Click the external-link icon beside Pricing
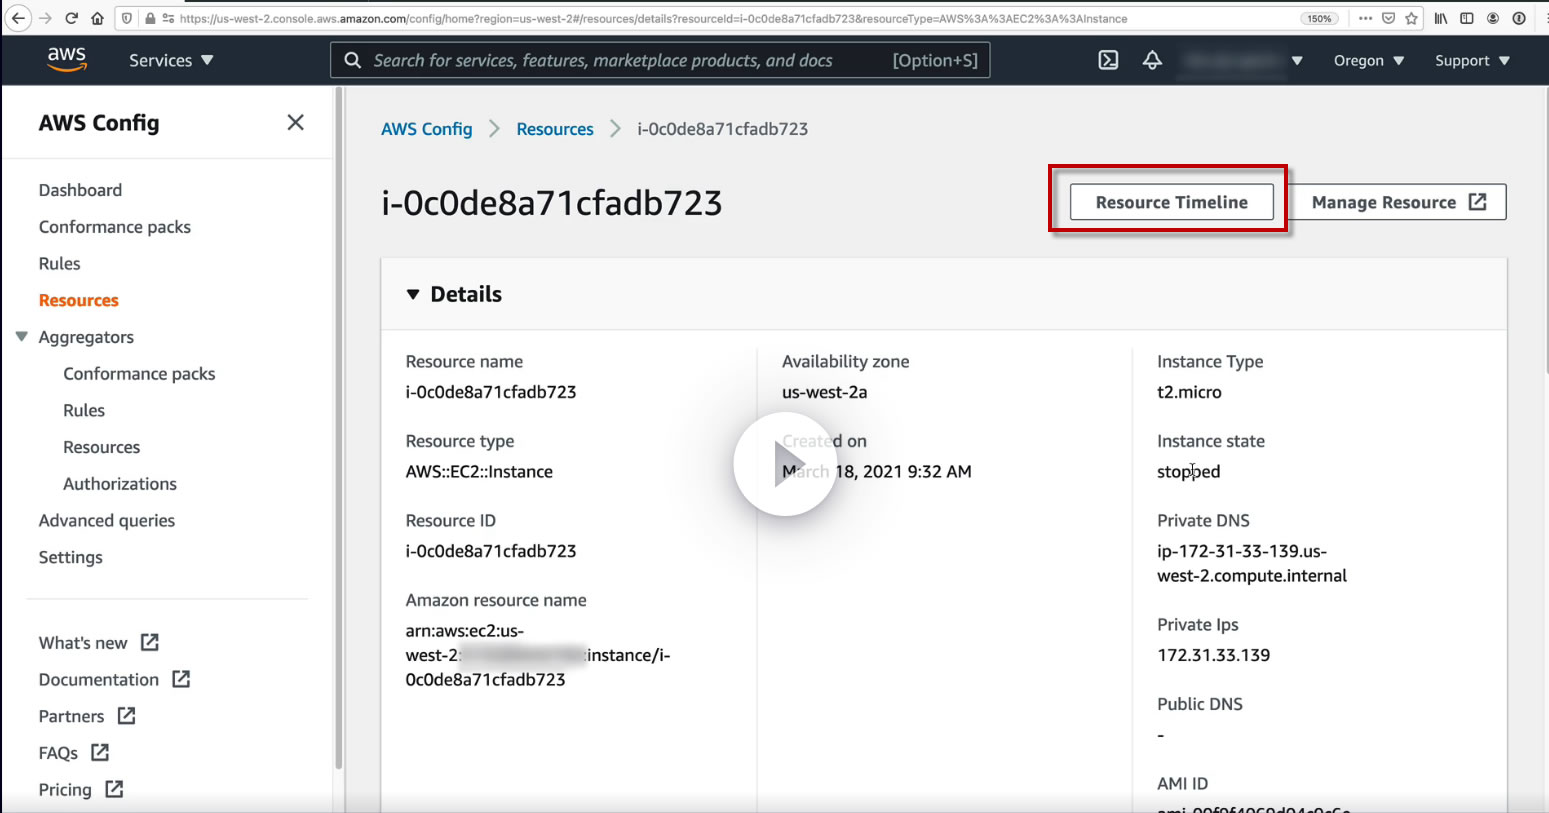This screenshot has width=1549, height=813. 114,789
